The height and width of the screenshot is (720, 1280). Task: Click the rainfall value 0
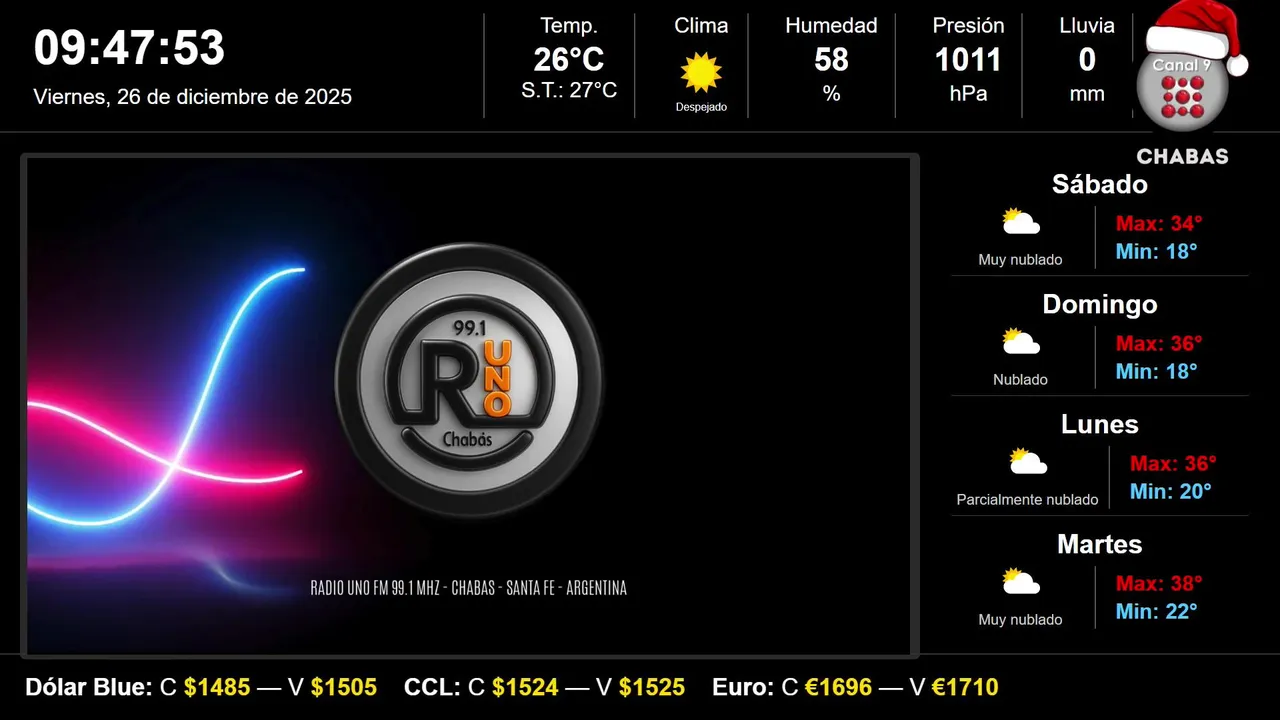1087,60
